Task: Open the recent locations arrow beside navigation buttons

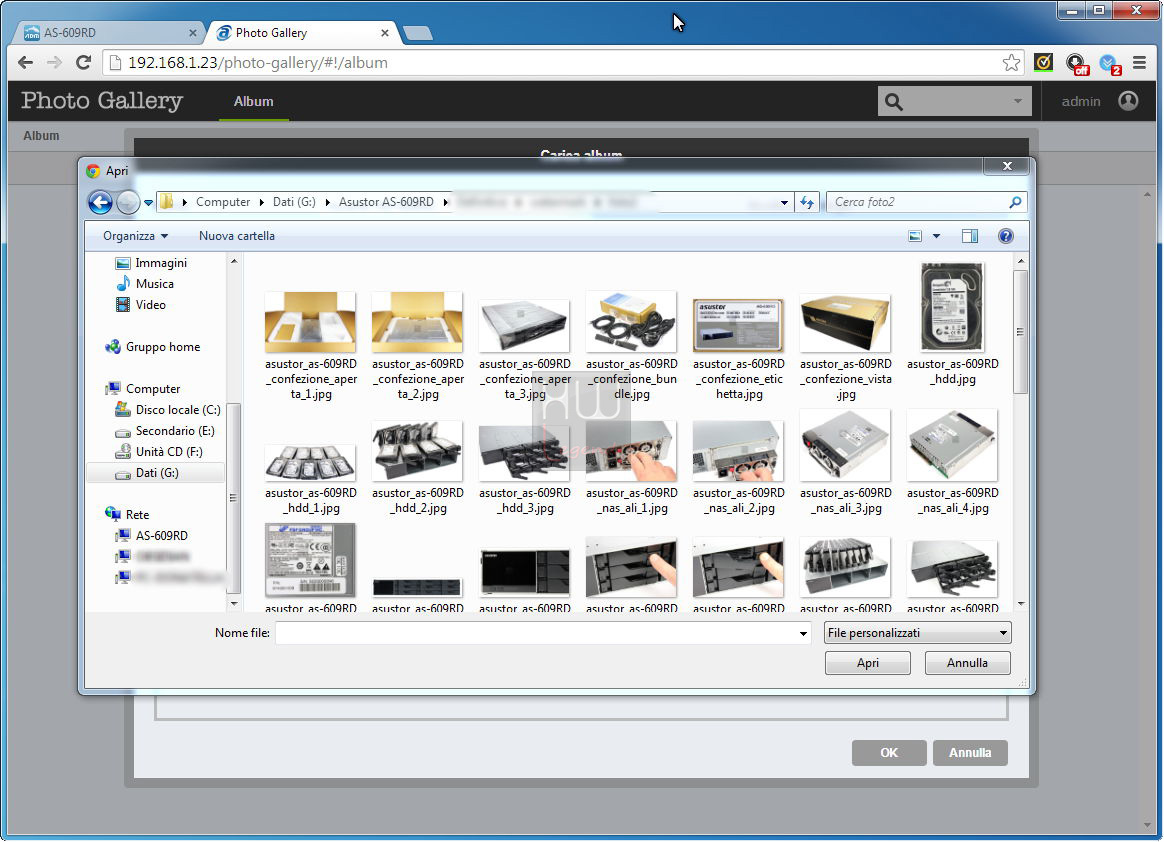Action: click(x=148, y=203)
